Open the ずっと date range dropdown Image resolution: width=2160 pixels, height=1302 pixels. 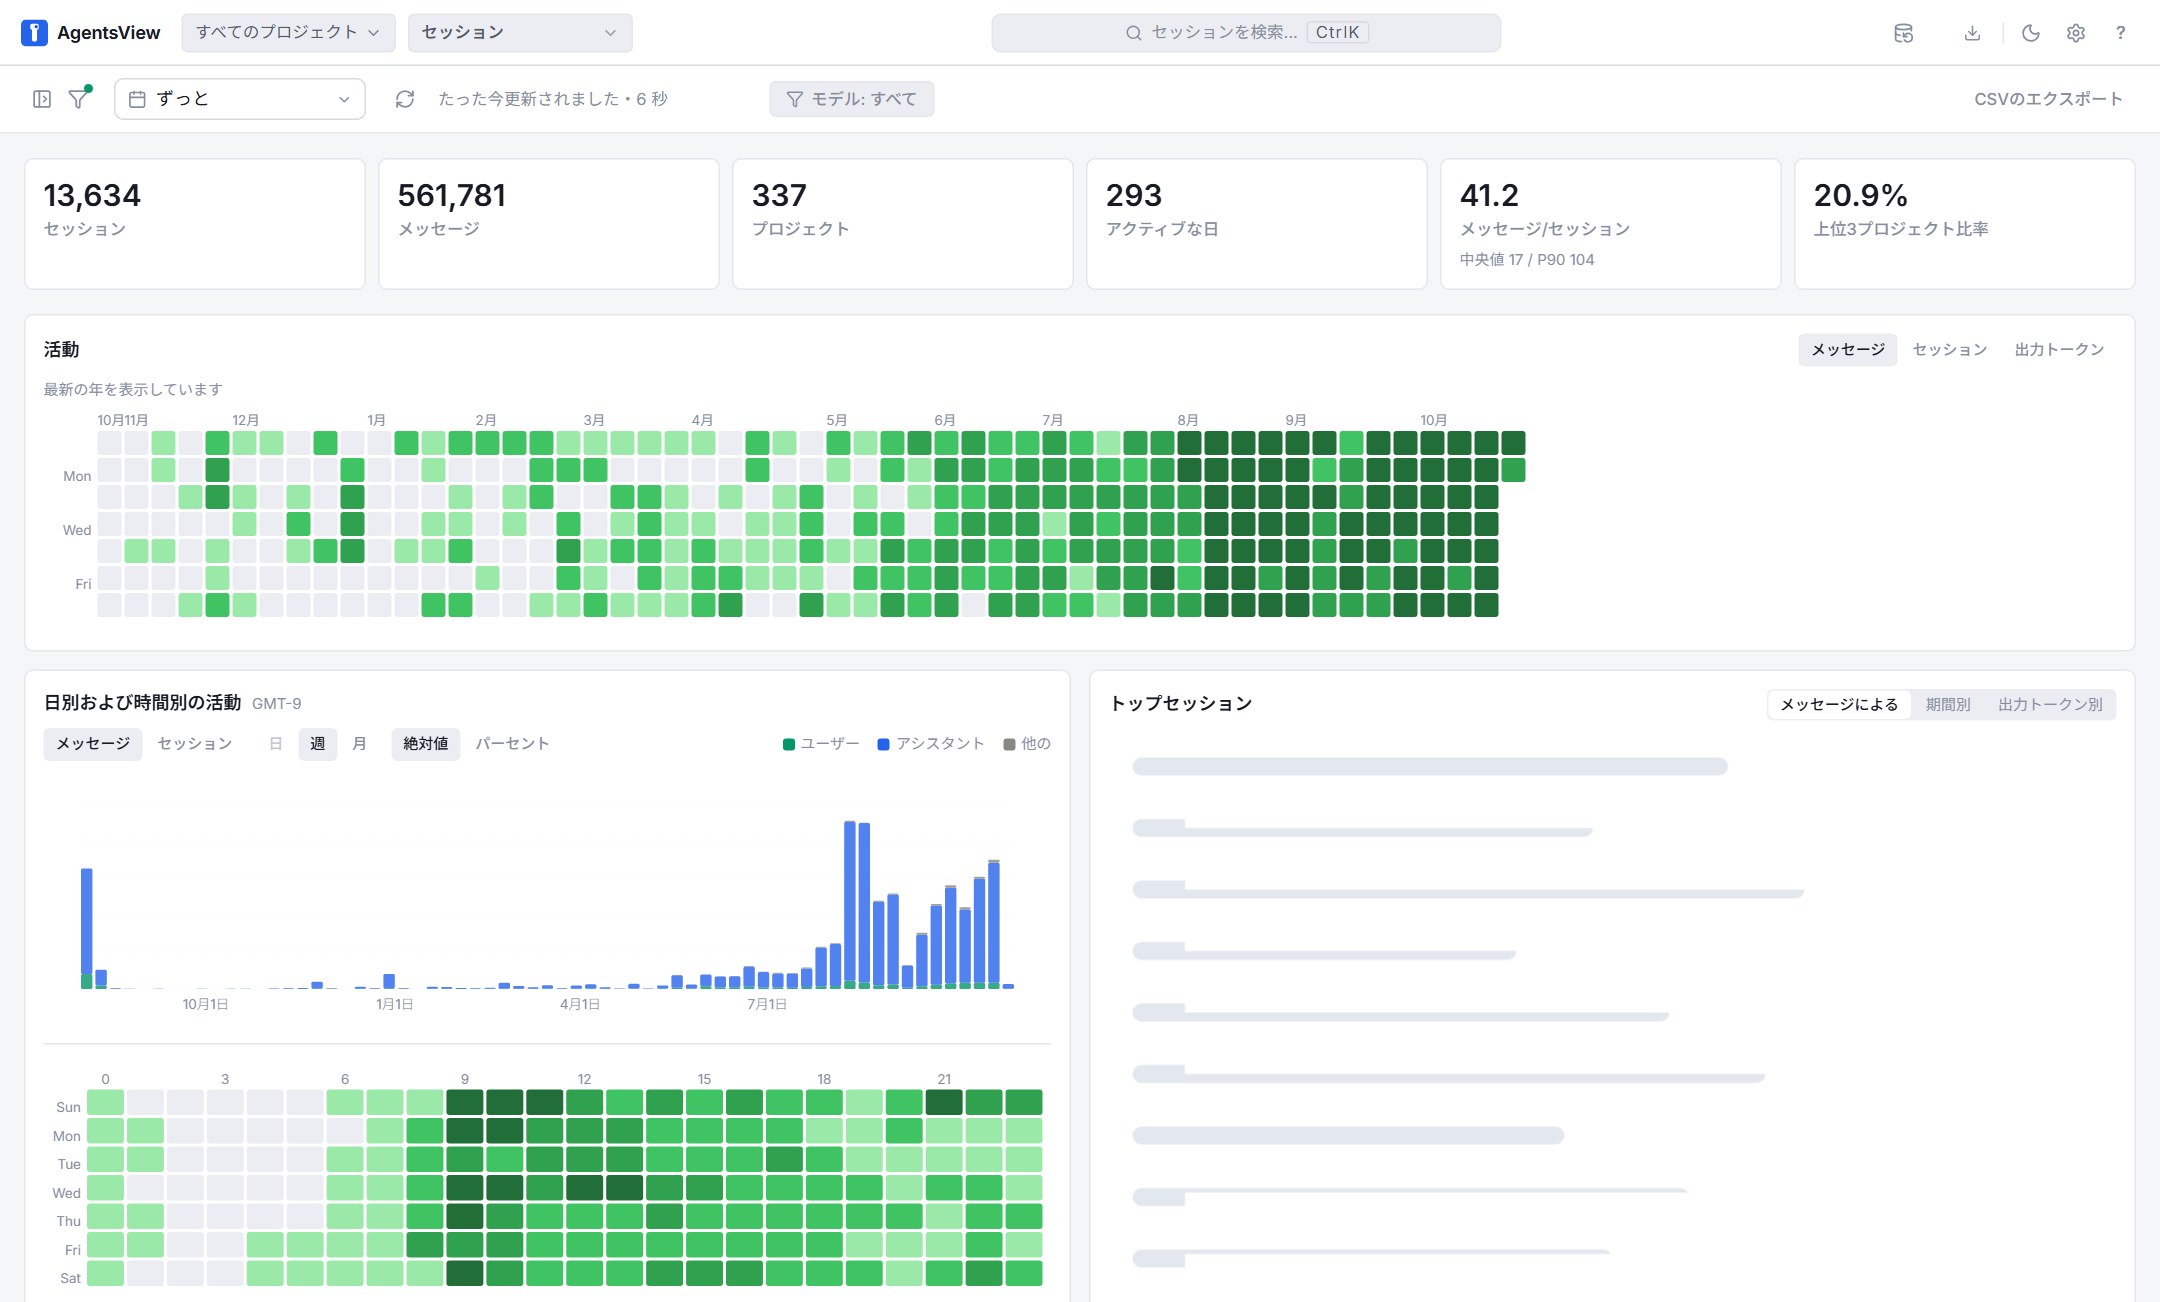(240, 99)
